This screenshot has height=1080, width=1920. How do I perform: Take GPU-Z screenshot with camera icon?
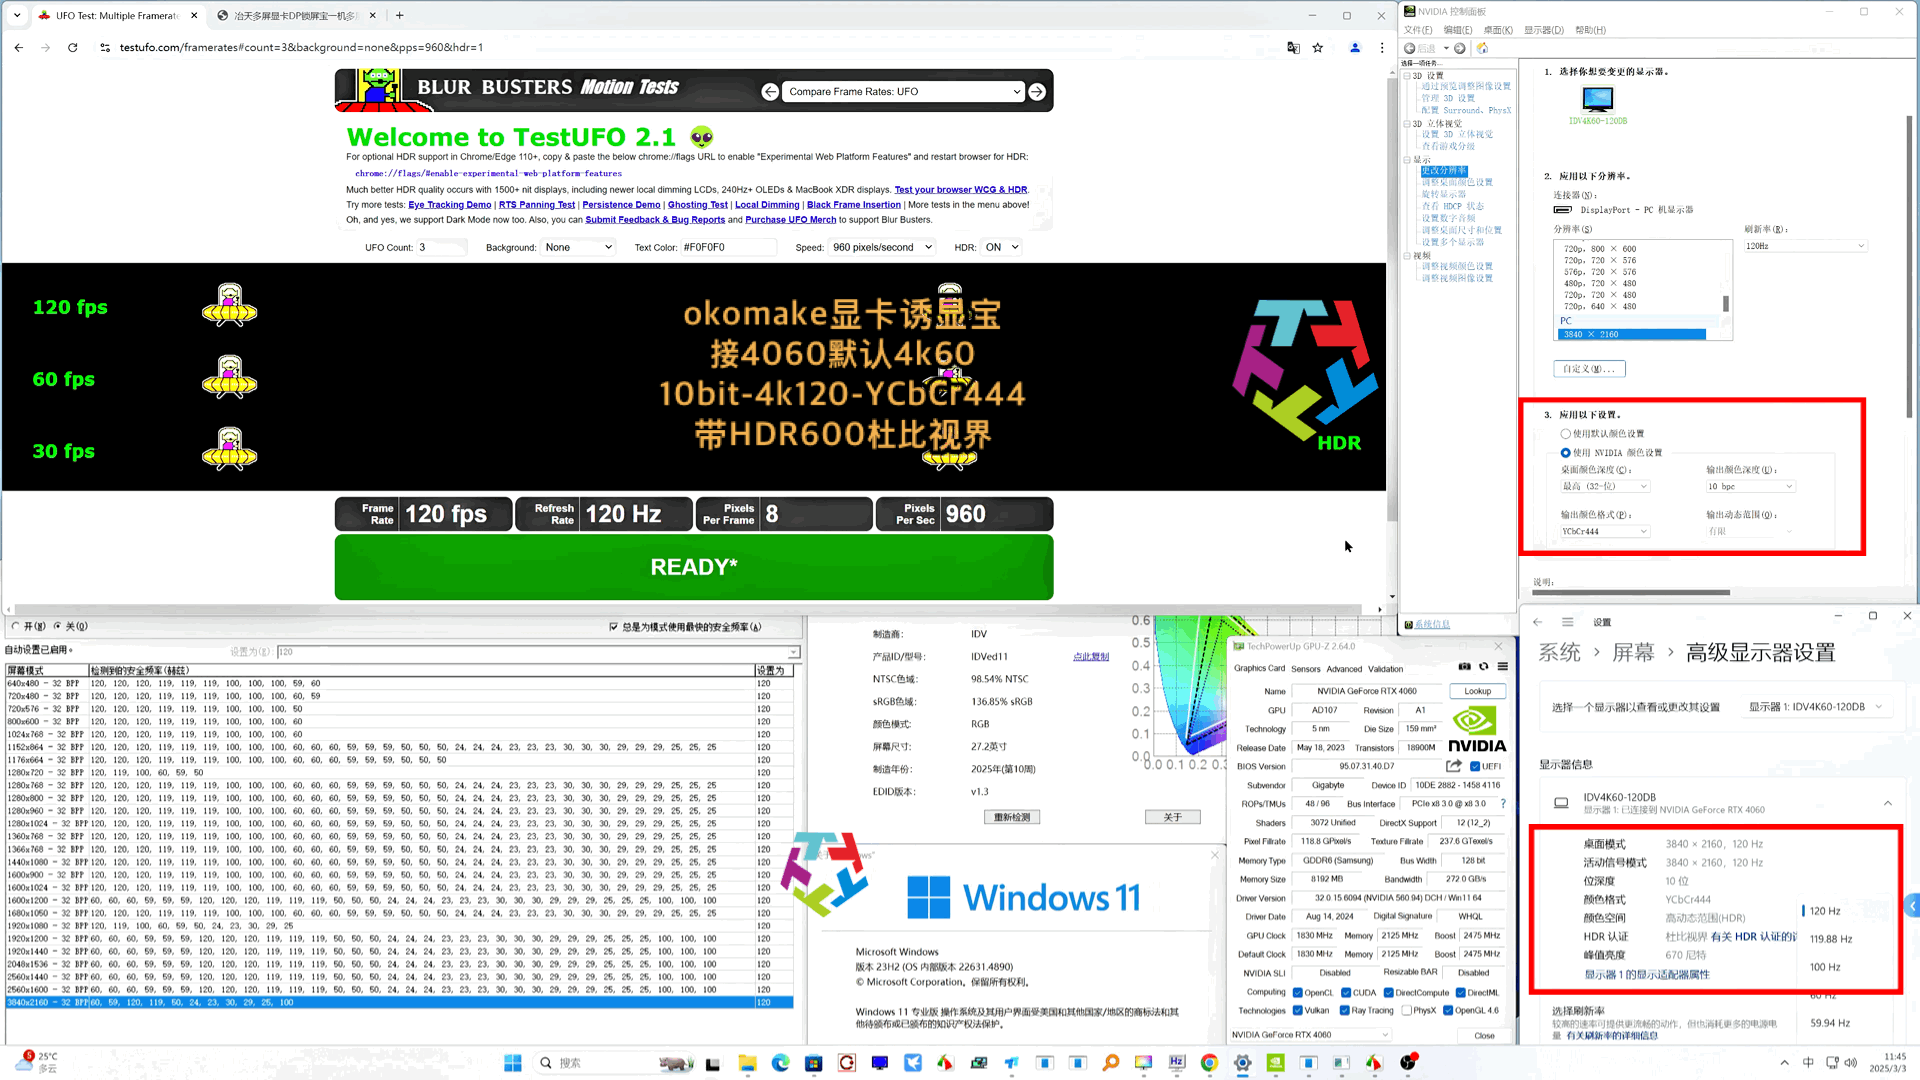point(1464,667)
